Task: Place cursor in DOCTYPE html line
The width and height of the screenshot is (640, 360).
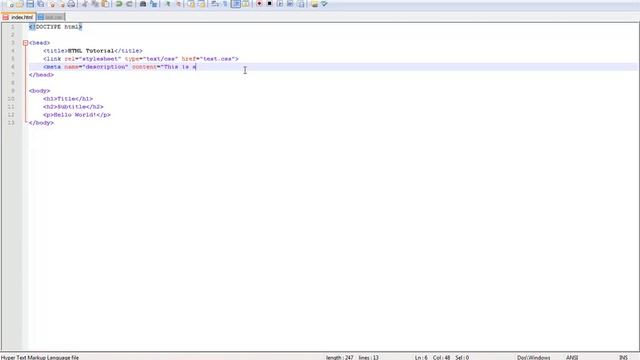Action: [x=56, y=27]
